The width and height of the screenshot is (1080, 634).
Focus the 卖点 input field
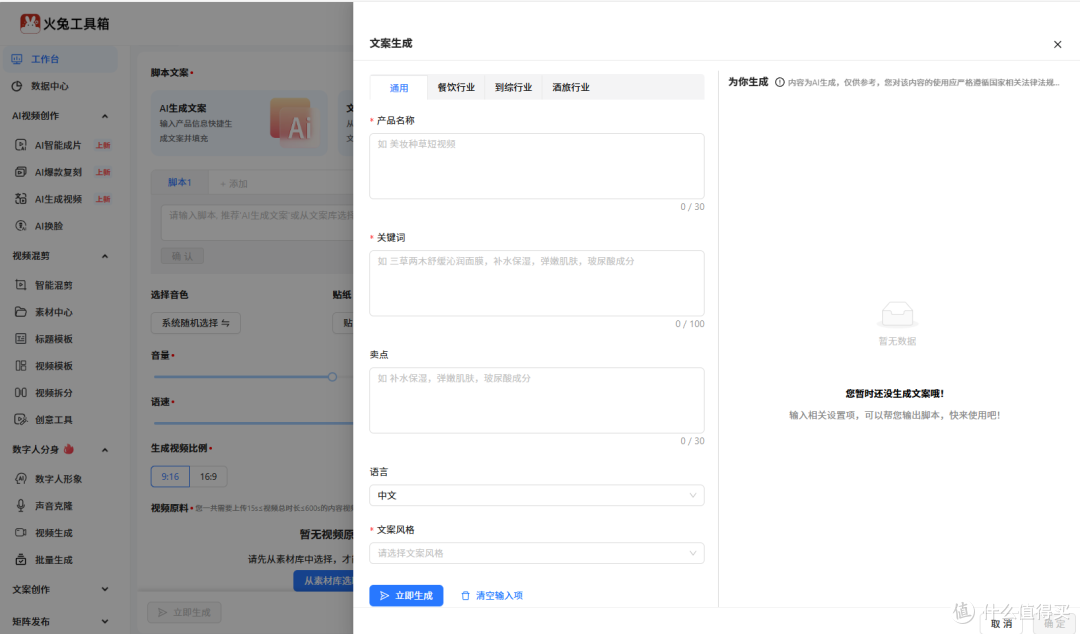(x=537, y=400)
